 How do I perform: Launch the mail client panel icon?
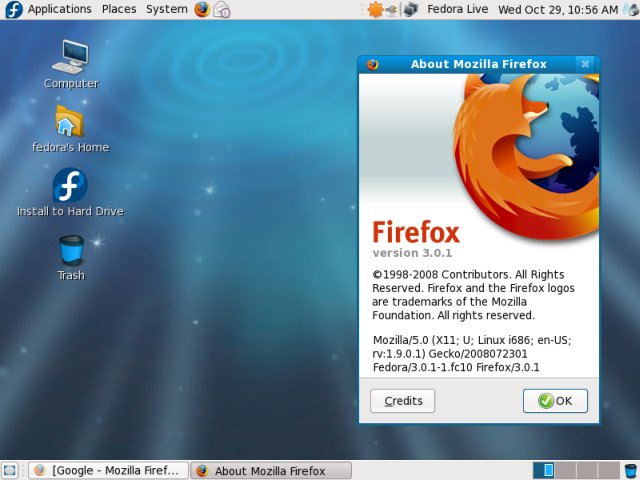[222, 10]
